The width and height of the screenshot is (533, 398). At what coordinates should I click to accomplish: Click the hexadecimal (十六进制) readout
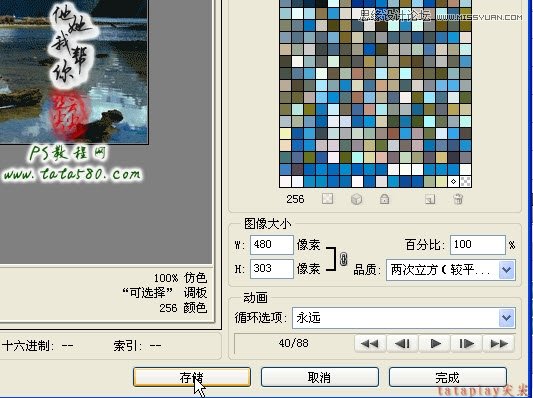click(x=37, y=346)
